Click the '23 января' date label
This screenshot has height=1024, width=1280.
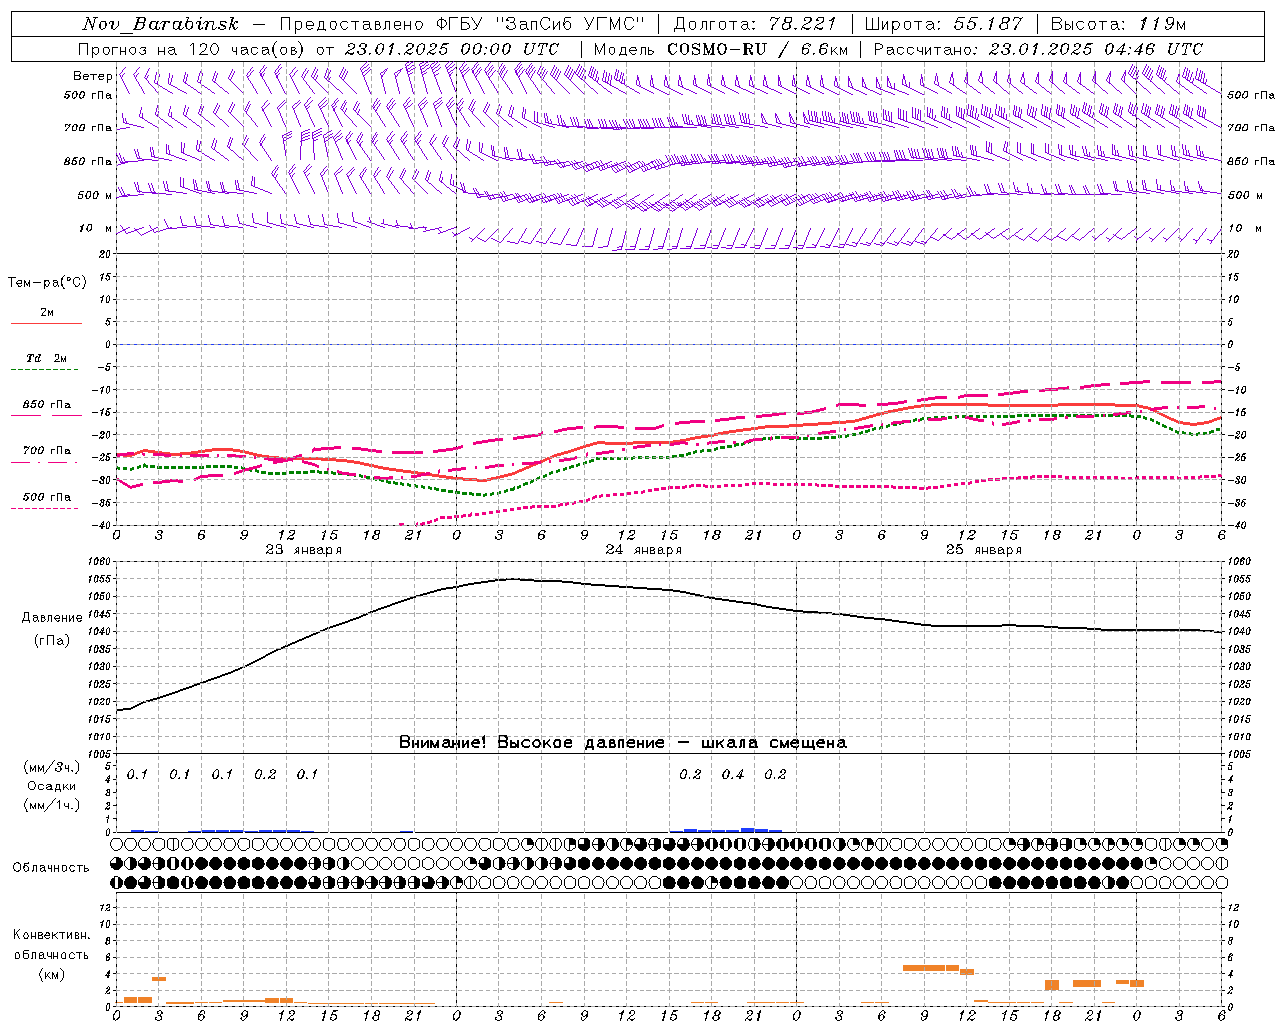(x=303, y=550)
